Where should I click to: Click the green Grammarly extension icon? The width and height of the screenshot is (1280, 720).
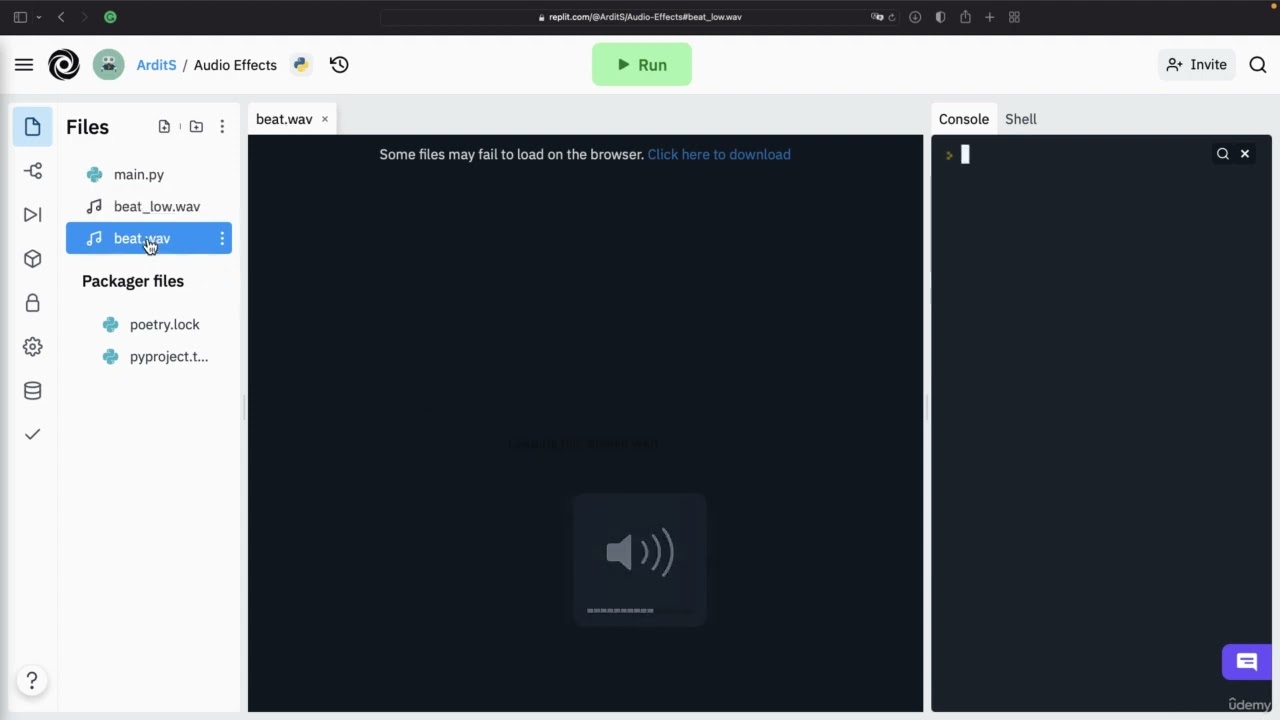click(x=110, y=17)
